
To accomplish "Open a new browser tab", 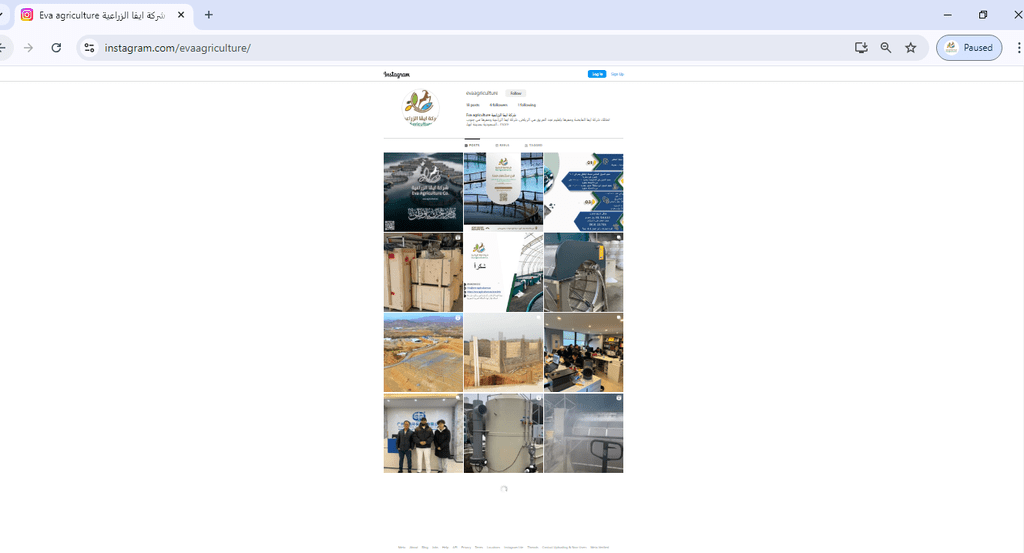I will pyautogui.click(x=208, y=14).
